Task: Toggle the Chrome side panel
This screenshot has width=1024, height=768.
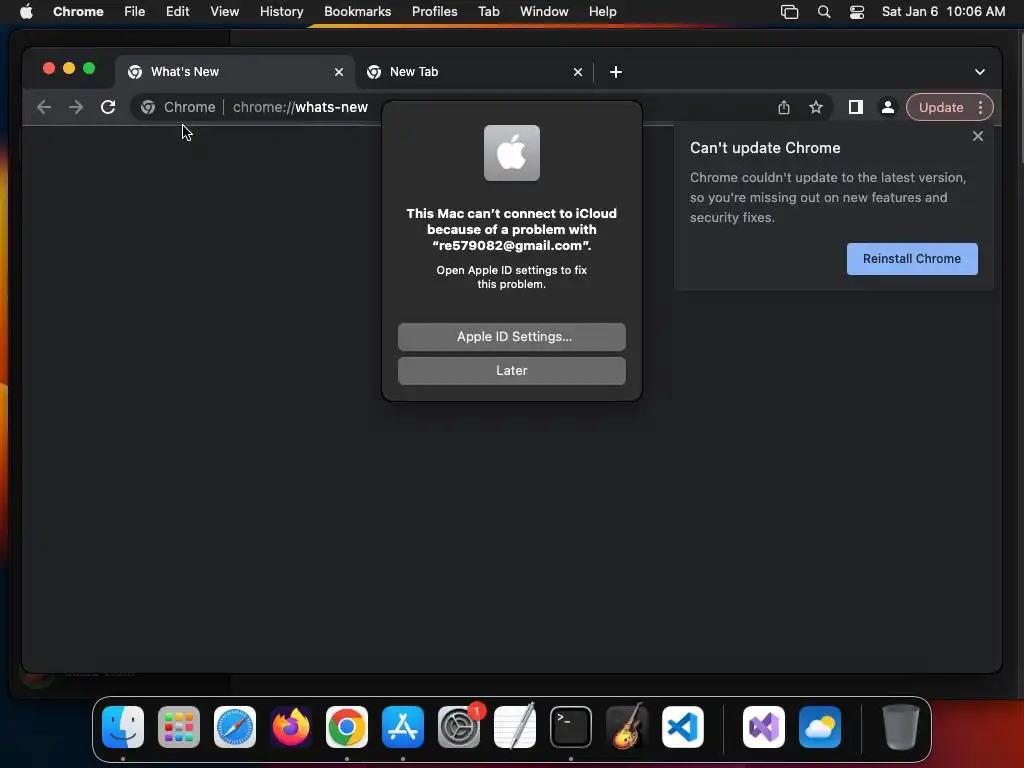Action: click(856, 107)
